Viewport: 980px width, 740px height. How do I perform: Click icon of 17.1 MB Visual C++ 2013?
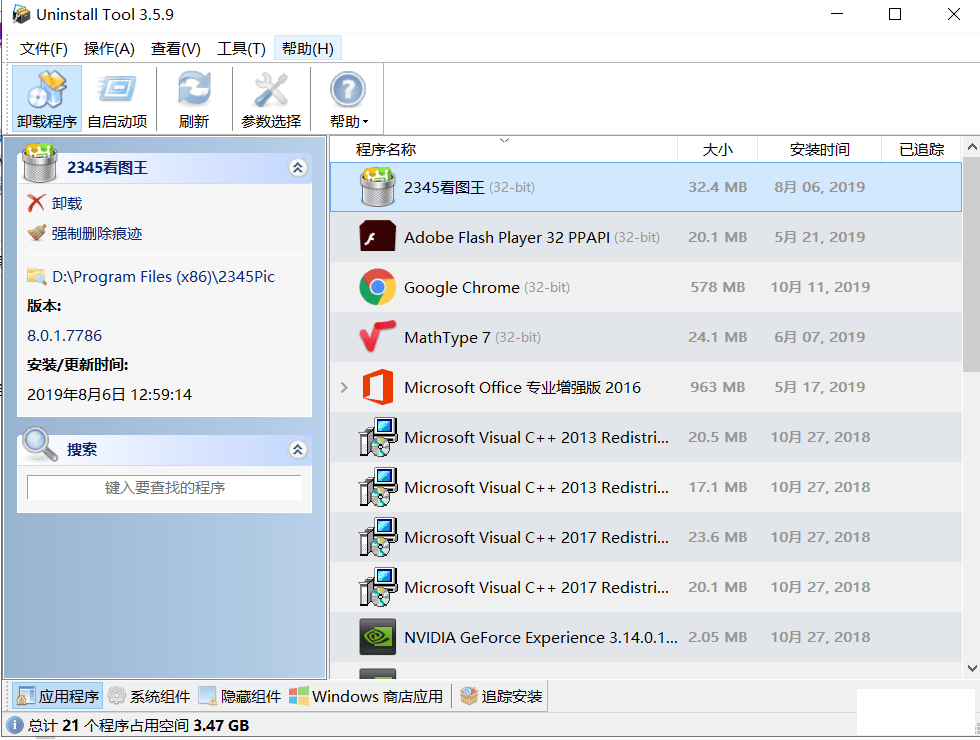(x=378, y=487)
